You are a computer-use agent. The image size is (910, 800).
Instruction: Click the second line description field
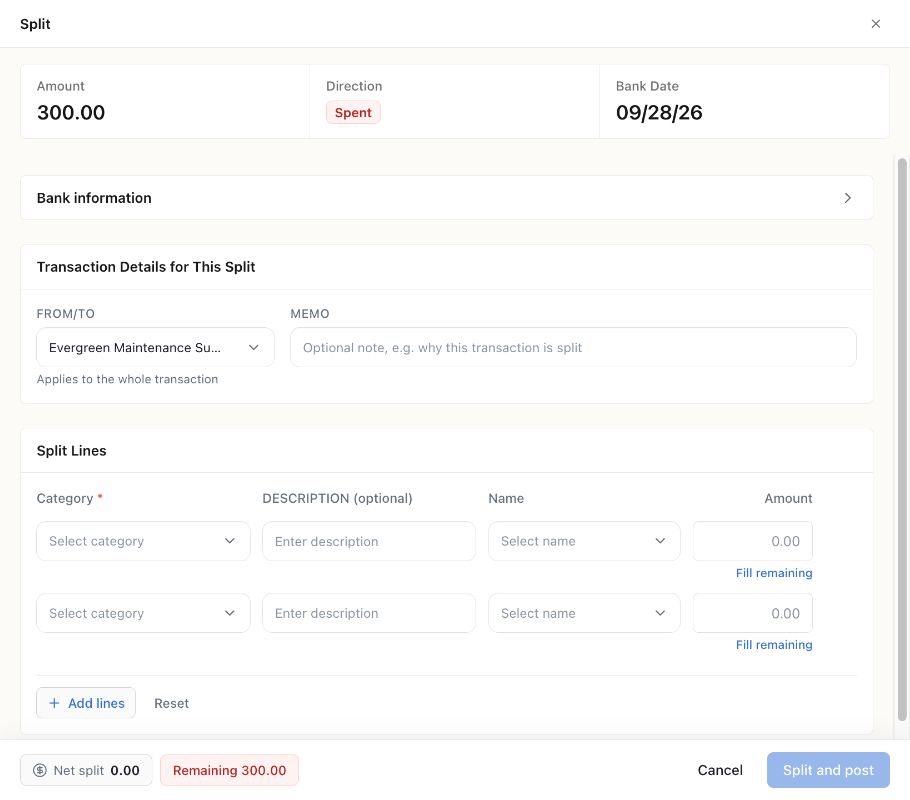click(369, 613)
